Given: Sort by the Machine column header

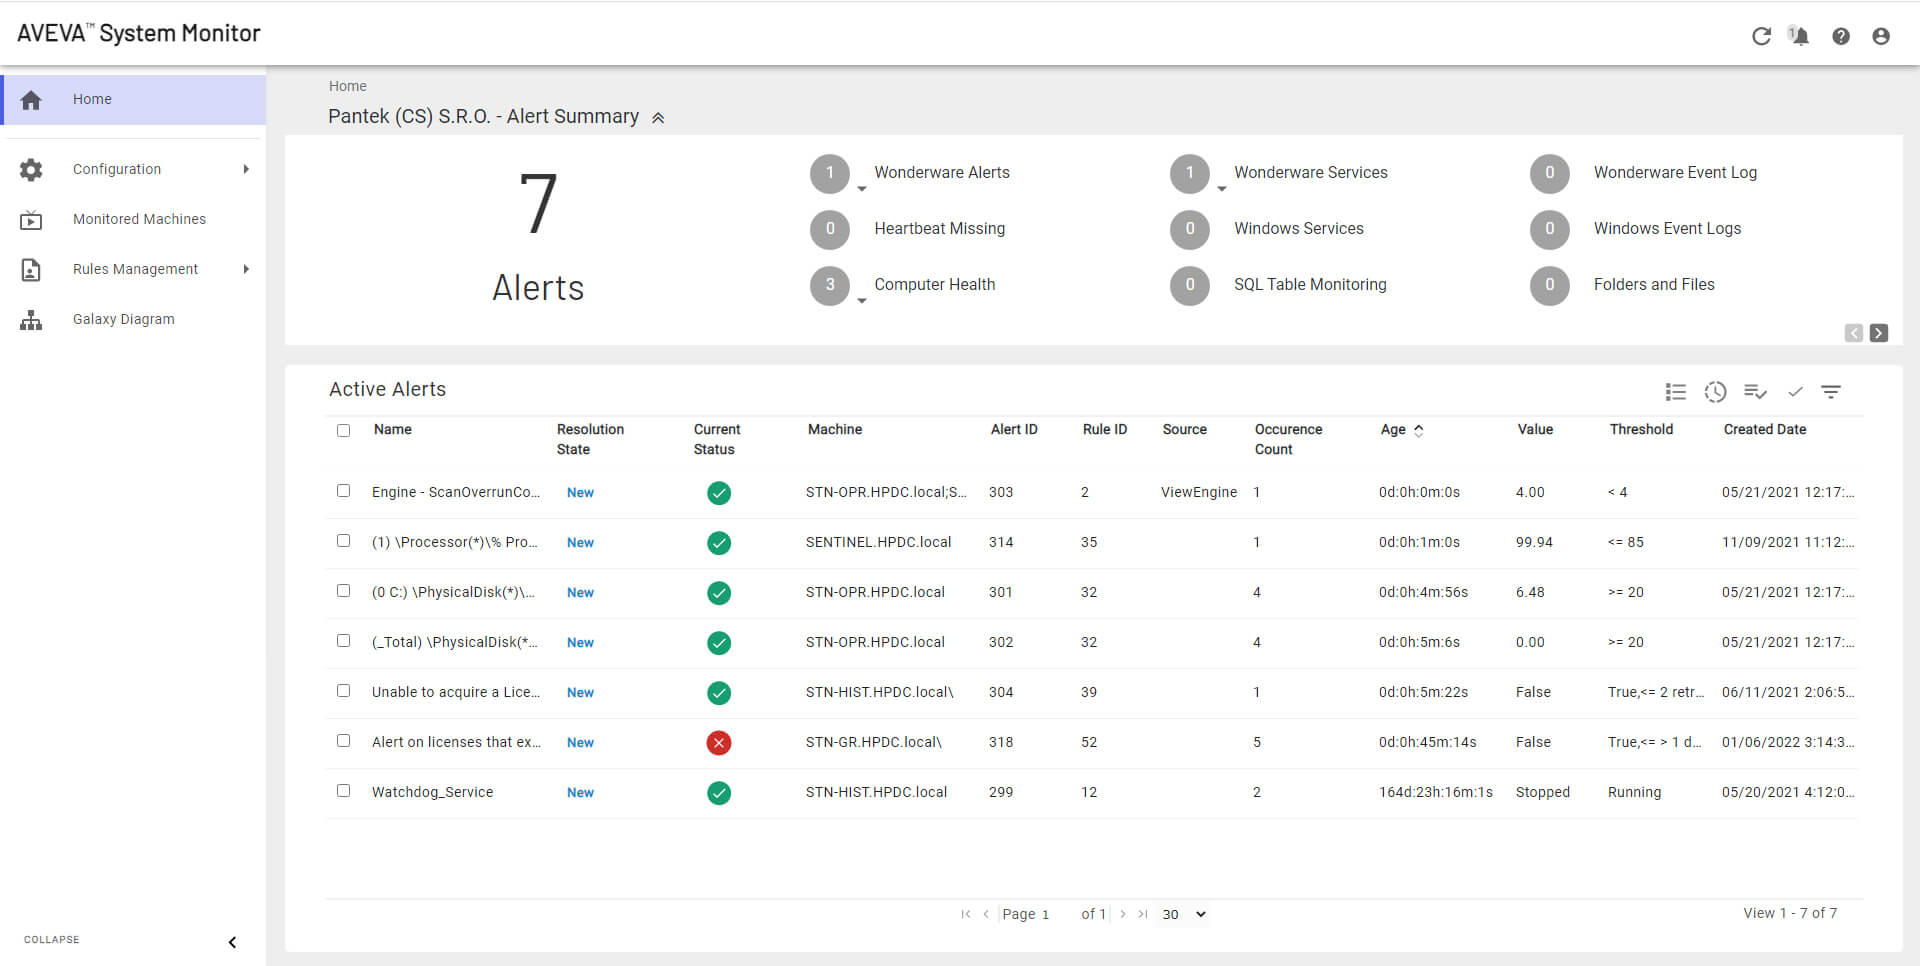Looking at the screenshot, I should pyautogui.click(x=834, y=430).
